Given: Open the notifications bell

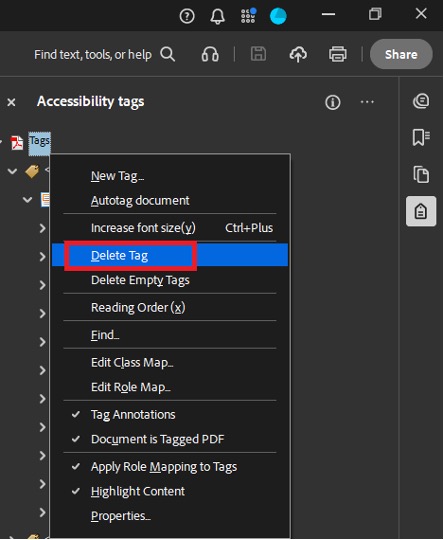Looking at the screenshot, I should click(217, 16).
